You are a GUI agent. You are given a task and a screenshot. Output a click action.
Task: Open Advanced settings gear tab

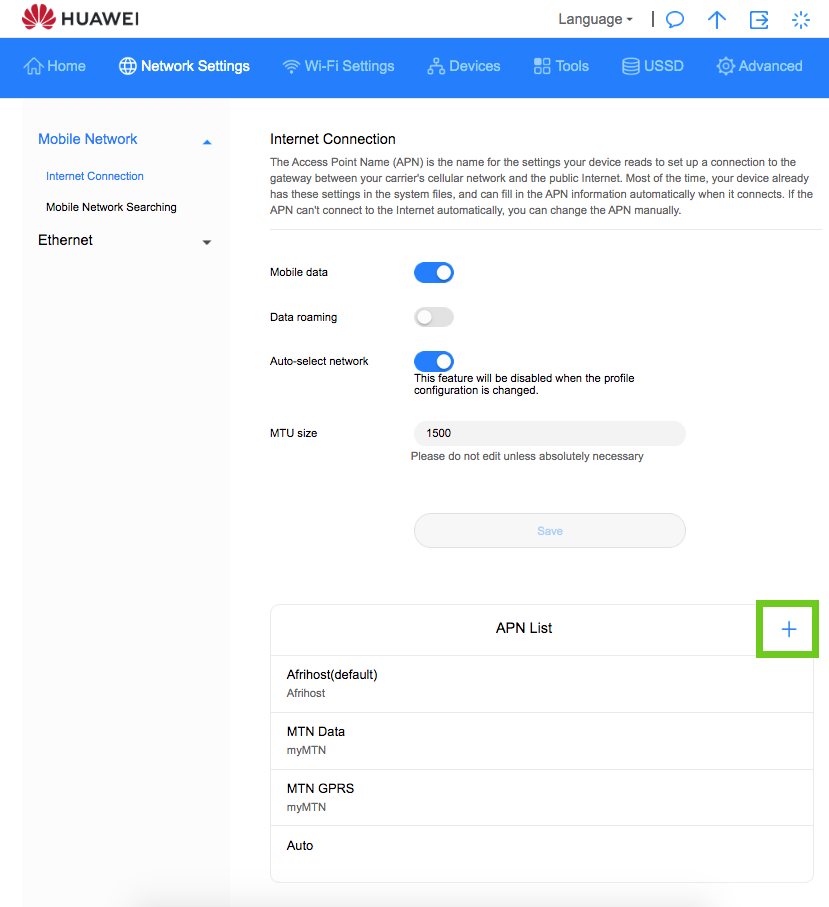(759, 66)
